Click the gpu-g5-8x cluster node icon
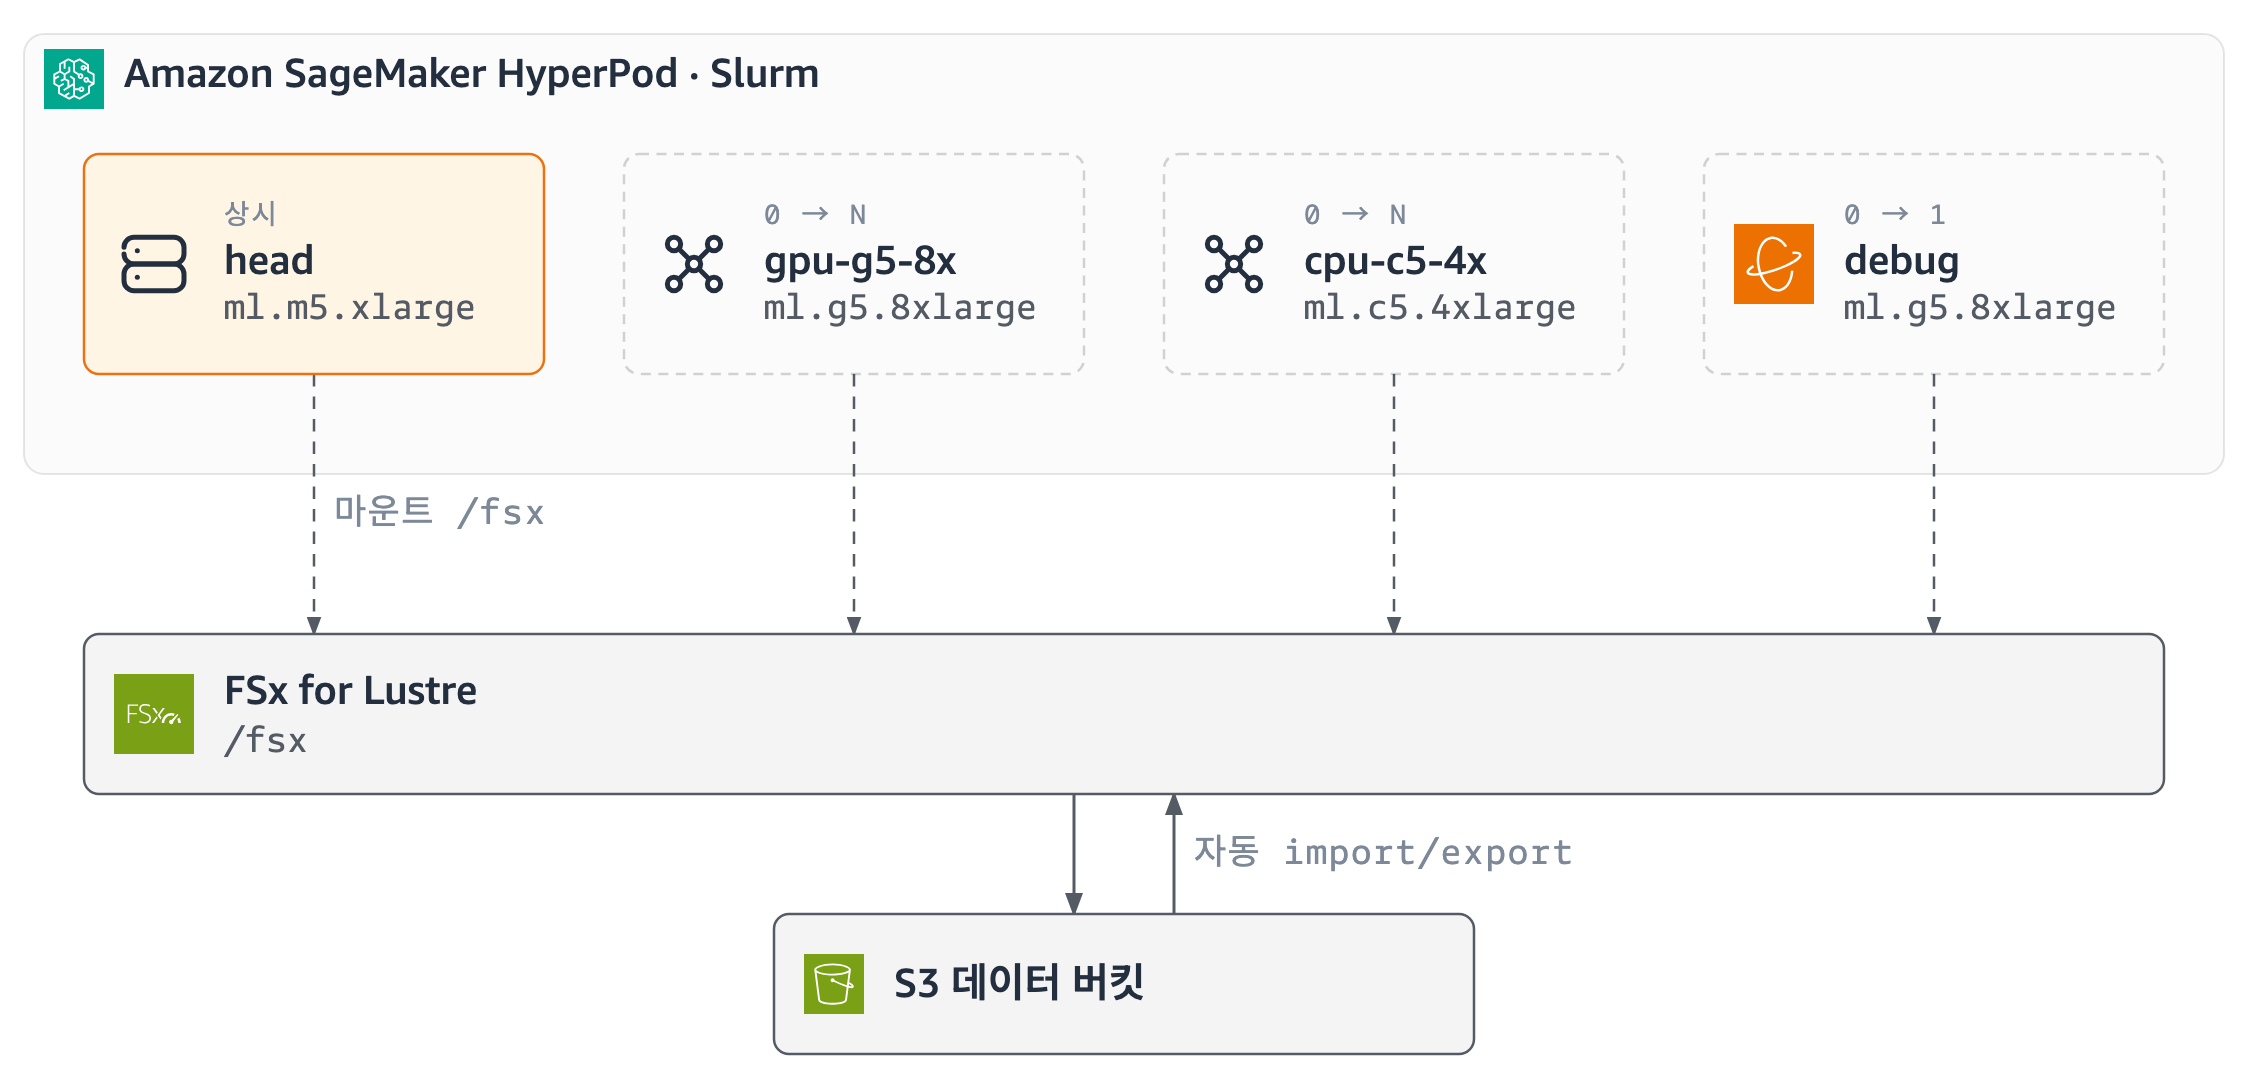The width and height of the screenshot is (2248, 1082). (x=694, y=264)
